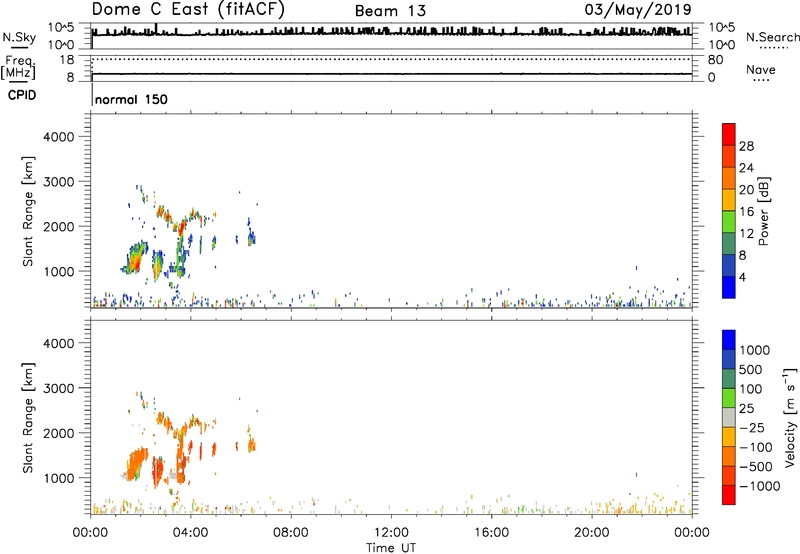Click the '16:00' time axis label

491,533
